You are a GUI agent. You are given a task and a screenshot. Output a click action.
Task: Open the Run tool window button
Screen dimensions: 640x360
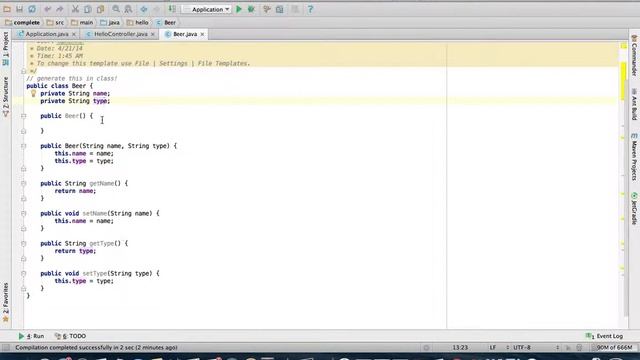(x=31, y=336)
